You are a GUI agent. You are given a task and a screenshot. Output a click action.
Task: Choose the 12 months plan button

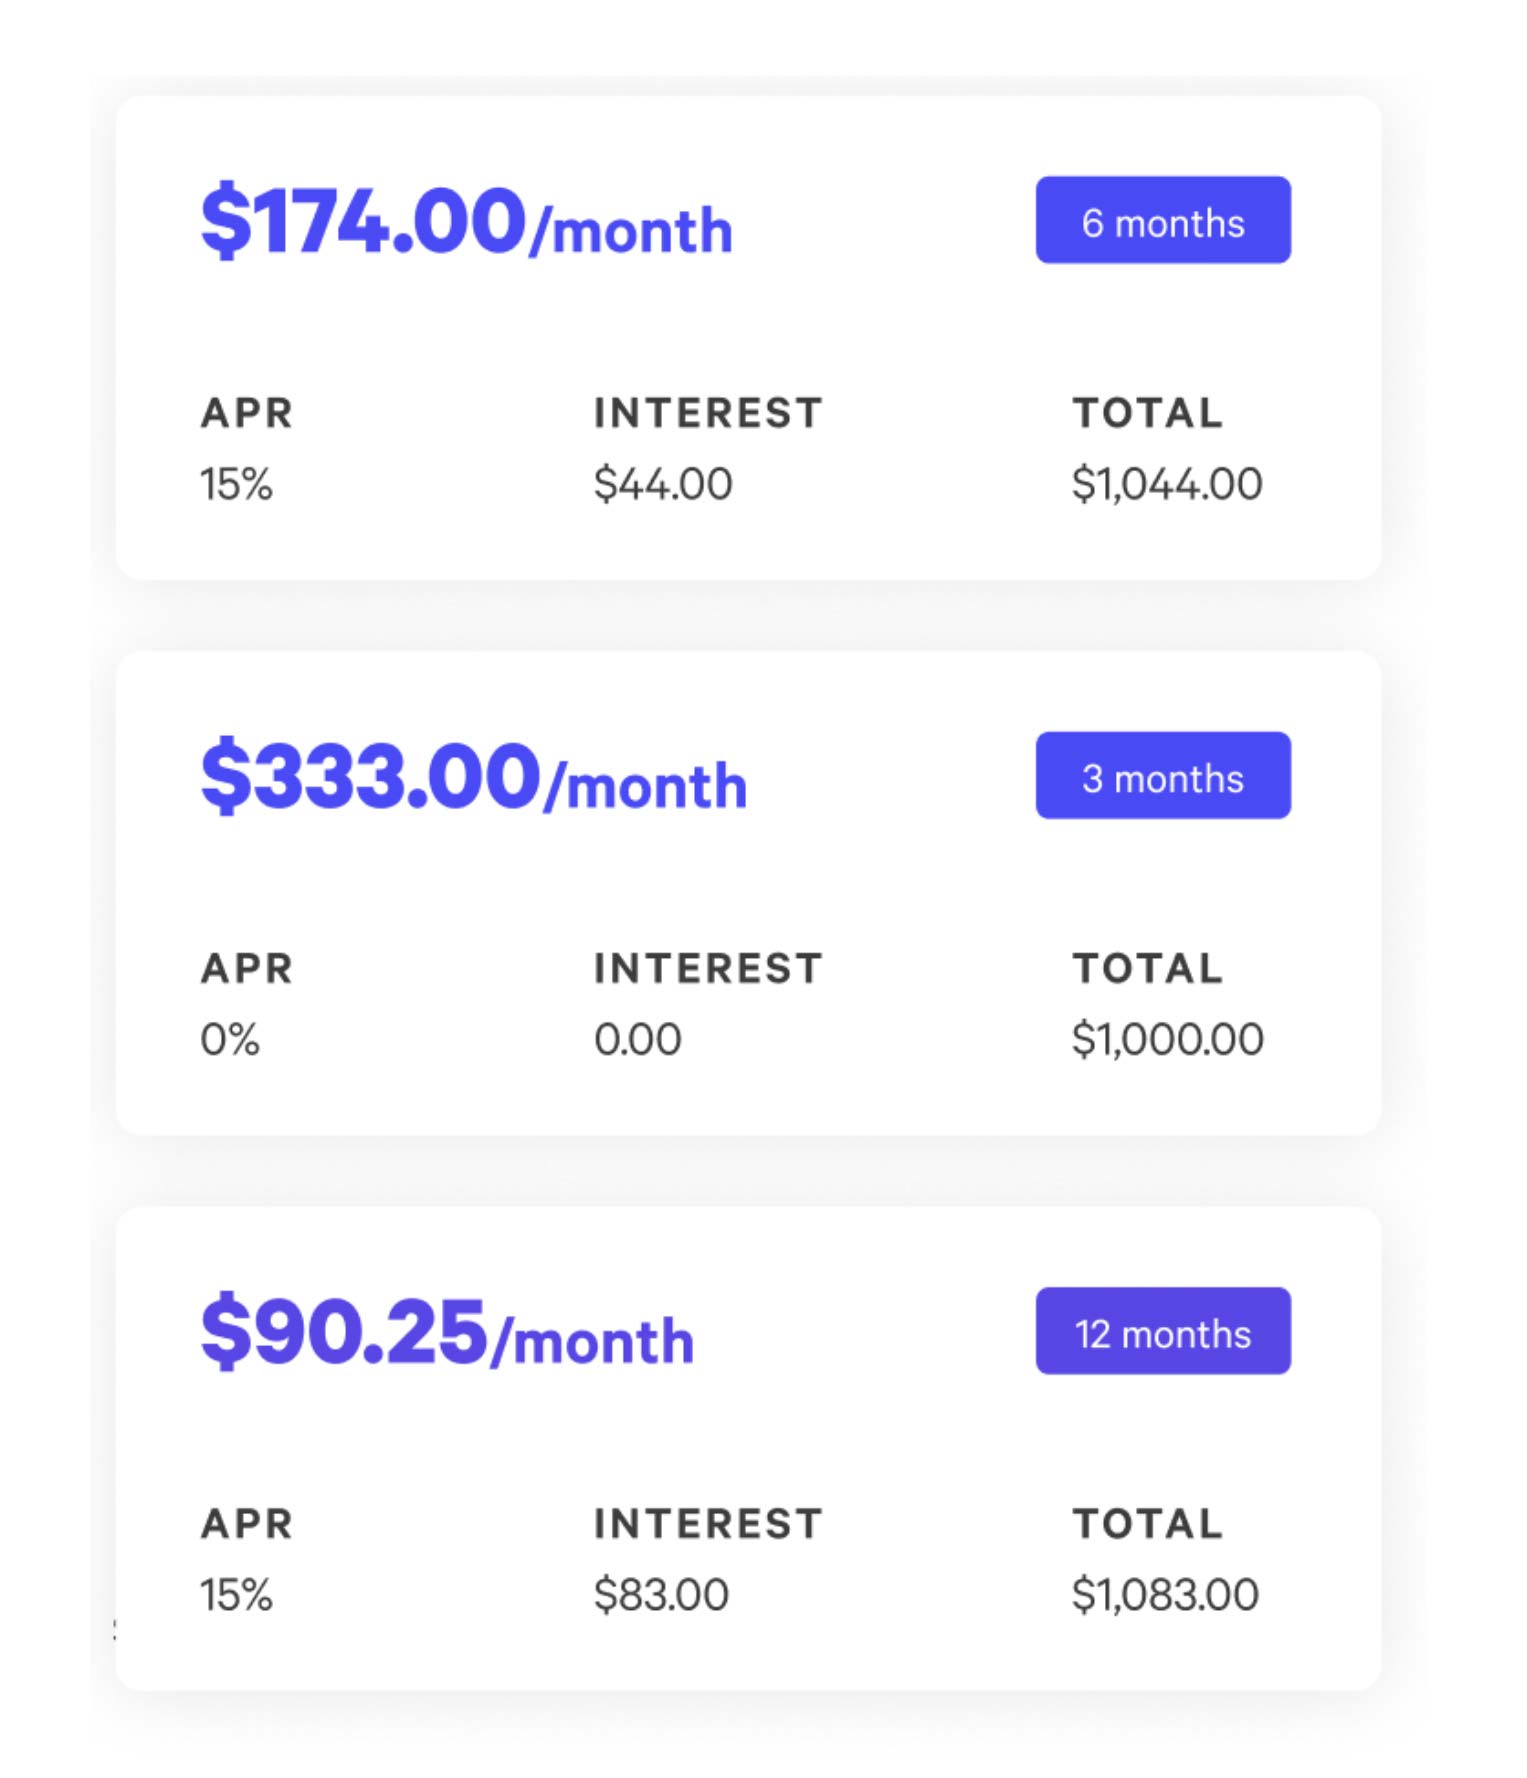pos(1162,1332)
